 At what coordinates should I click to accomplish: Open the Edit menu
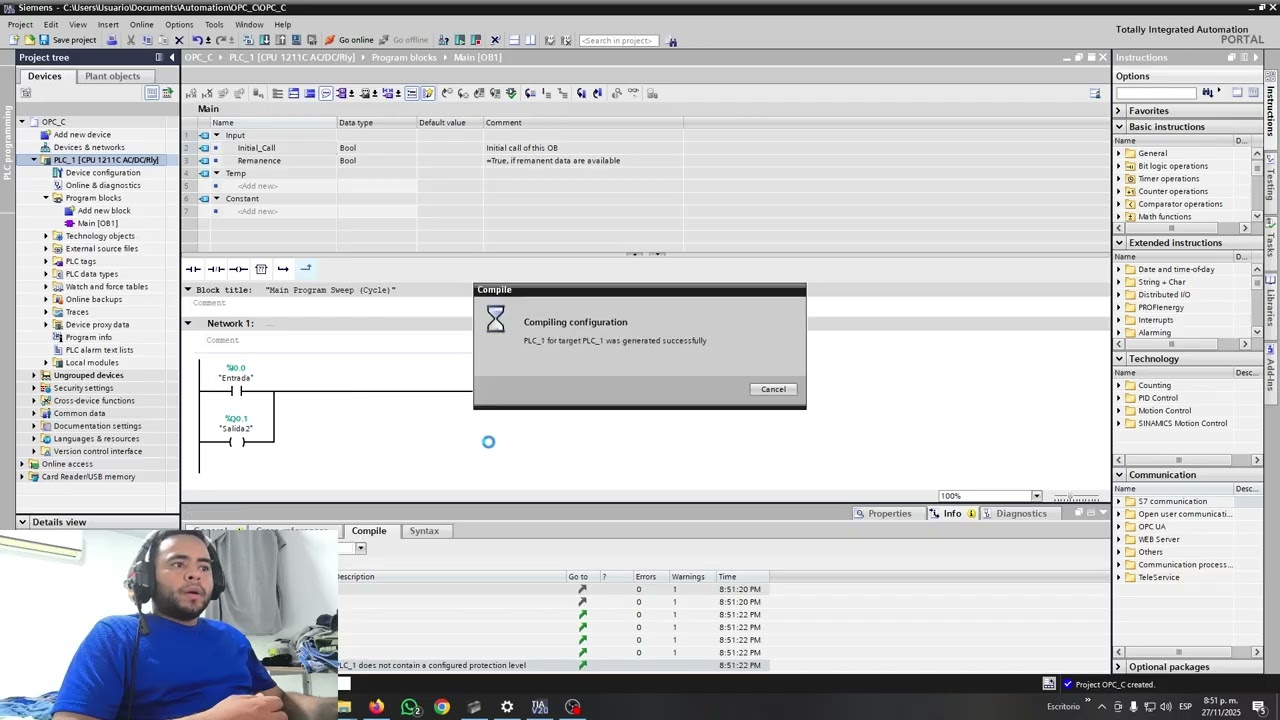click(51, 24)
